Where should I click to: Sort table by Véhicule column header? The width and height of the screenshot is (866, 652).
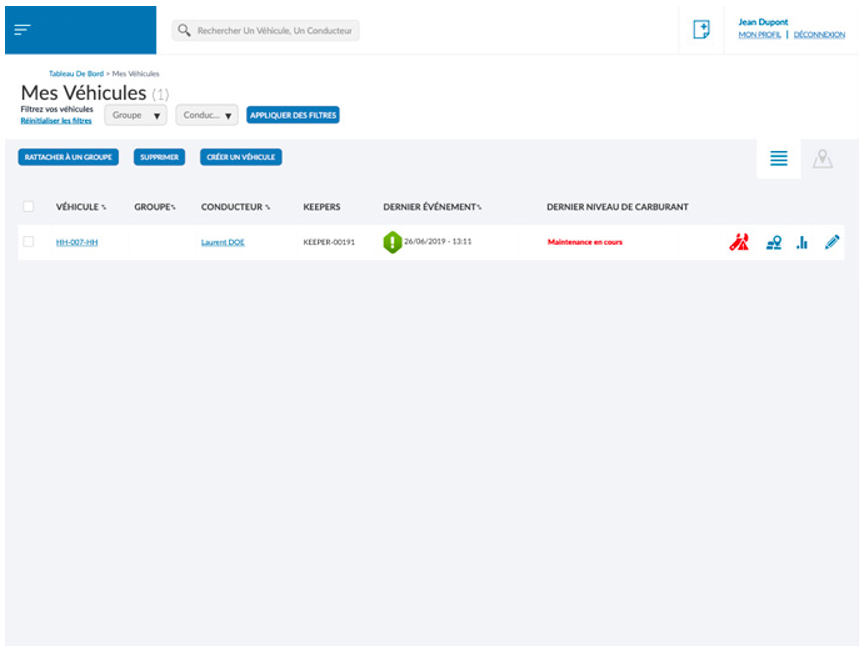coord(80,207)
